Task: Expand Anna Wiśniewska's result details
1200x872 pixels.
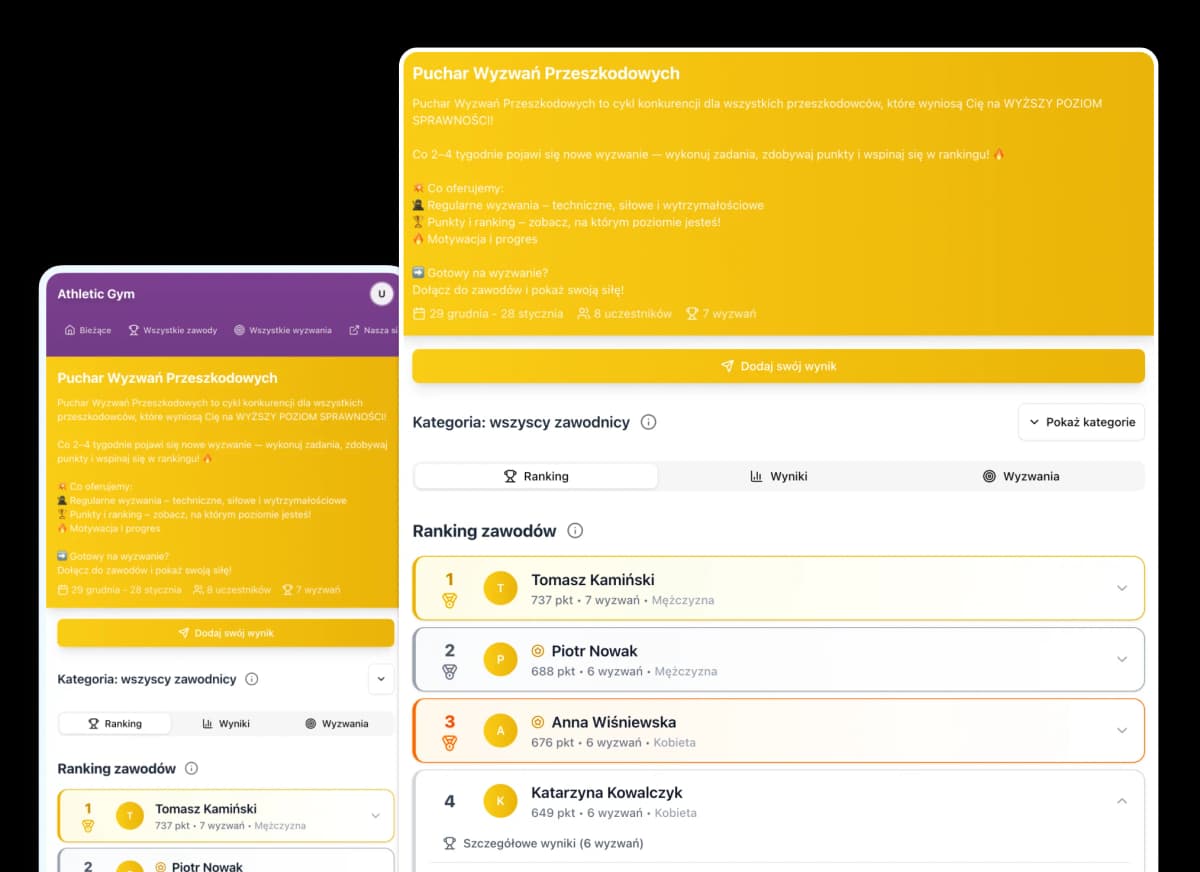Action: tap(1122, 730)
